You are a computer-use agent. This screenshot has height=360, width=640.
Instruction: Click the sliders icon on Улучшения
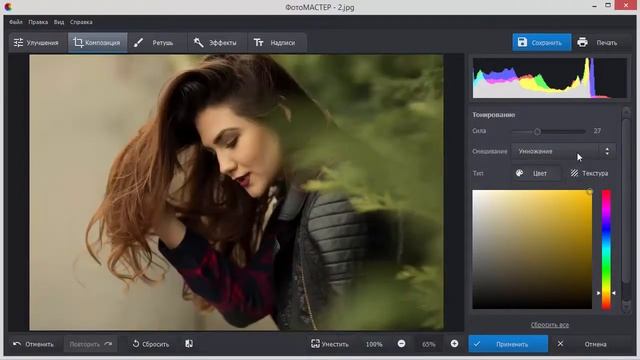pyautogui.click(x=18, y=42)
